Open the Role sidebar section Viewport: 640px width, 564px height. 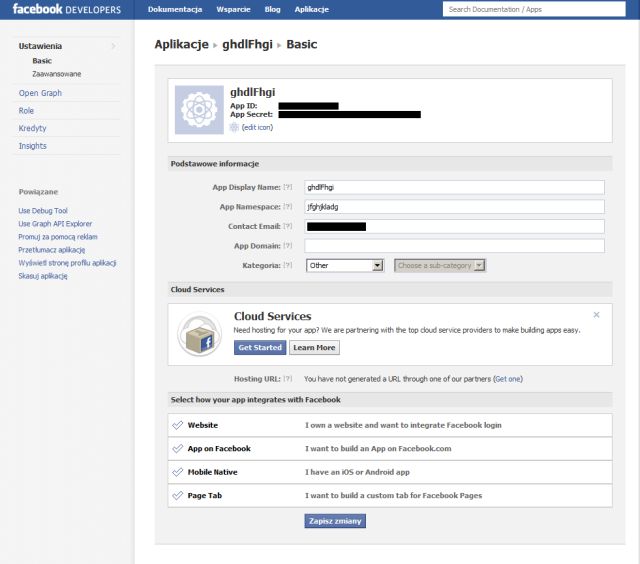pyautogui.click(x=26, y=111)
